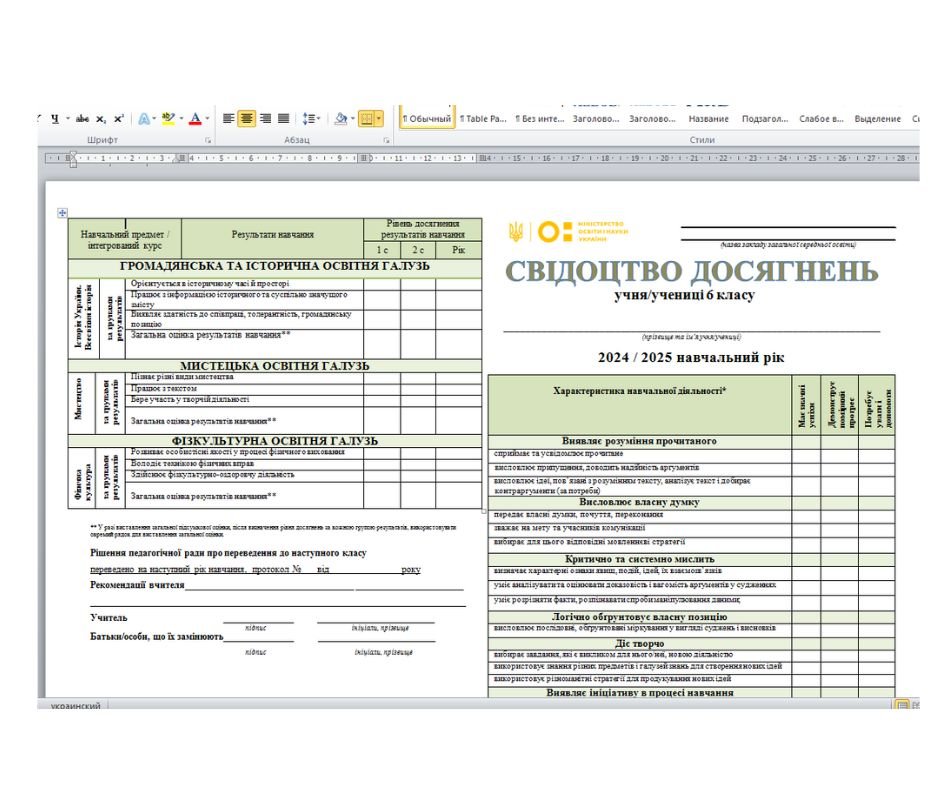Expand highlight color dropdown arrow
The image size is (940, 788).
(181, 119)
